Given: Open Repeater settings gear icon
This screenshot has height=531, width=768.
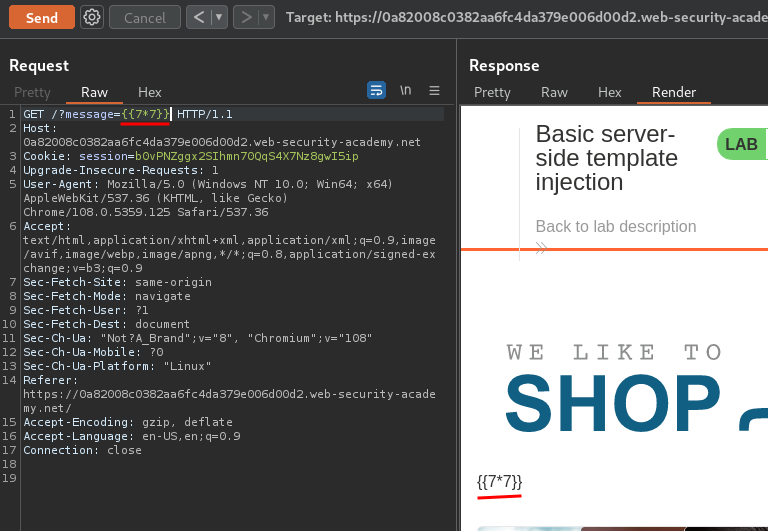Looking at the screenshot, I should coord(92,18).
